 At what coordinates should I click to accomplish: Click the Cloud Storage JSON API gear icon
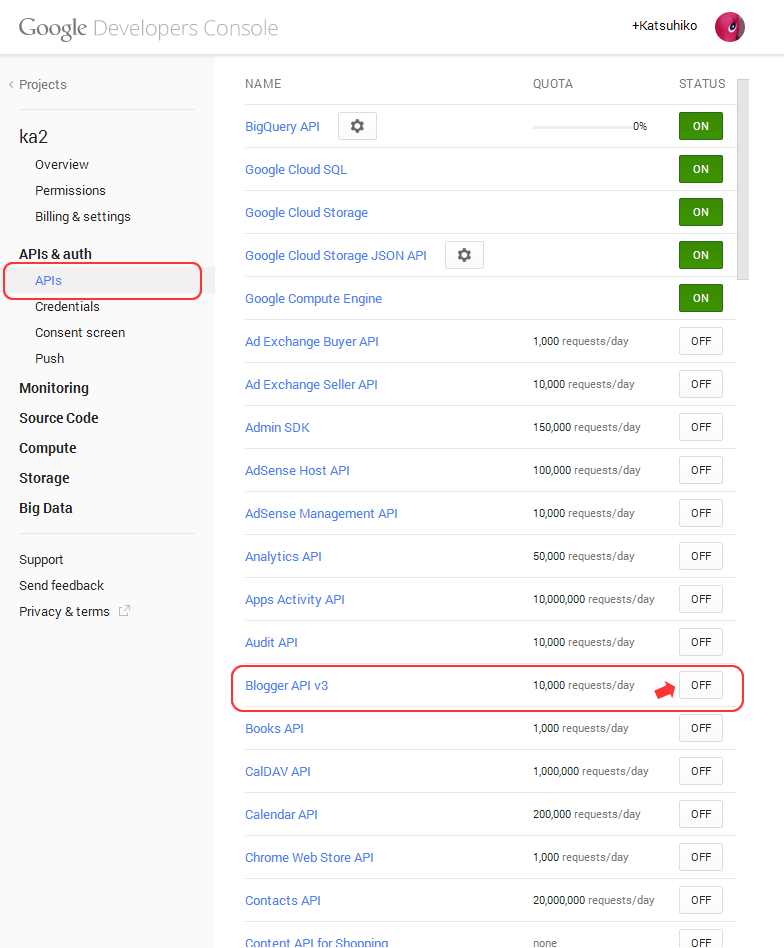pyautogui.click(x=464, y=255)
